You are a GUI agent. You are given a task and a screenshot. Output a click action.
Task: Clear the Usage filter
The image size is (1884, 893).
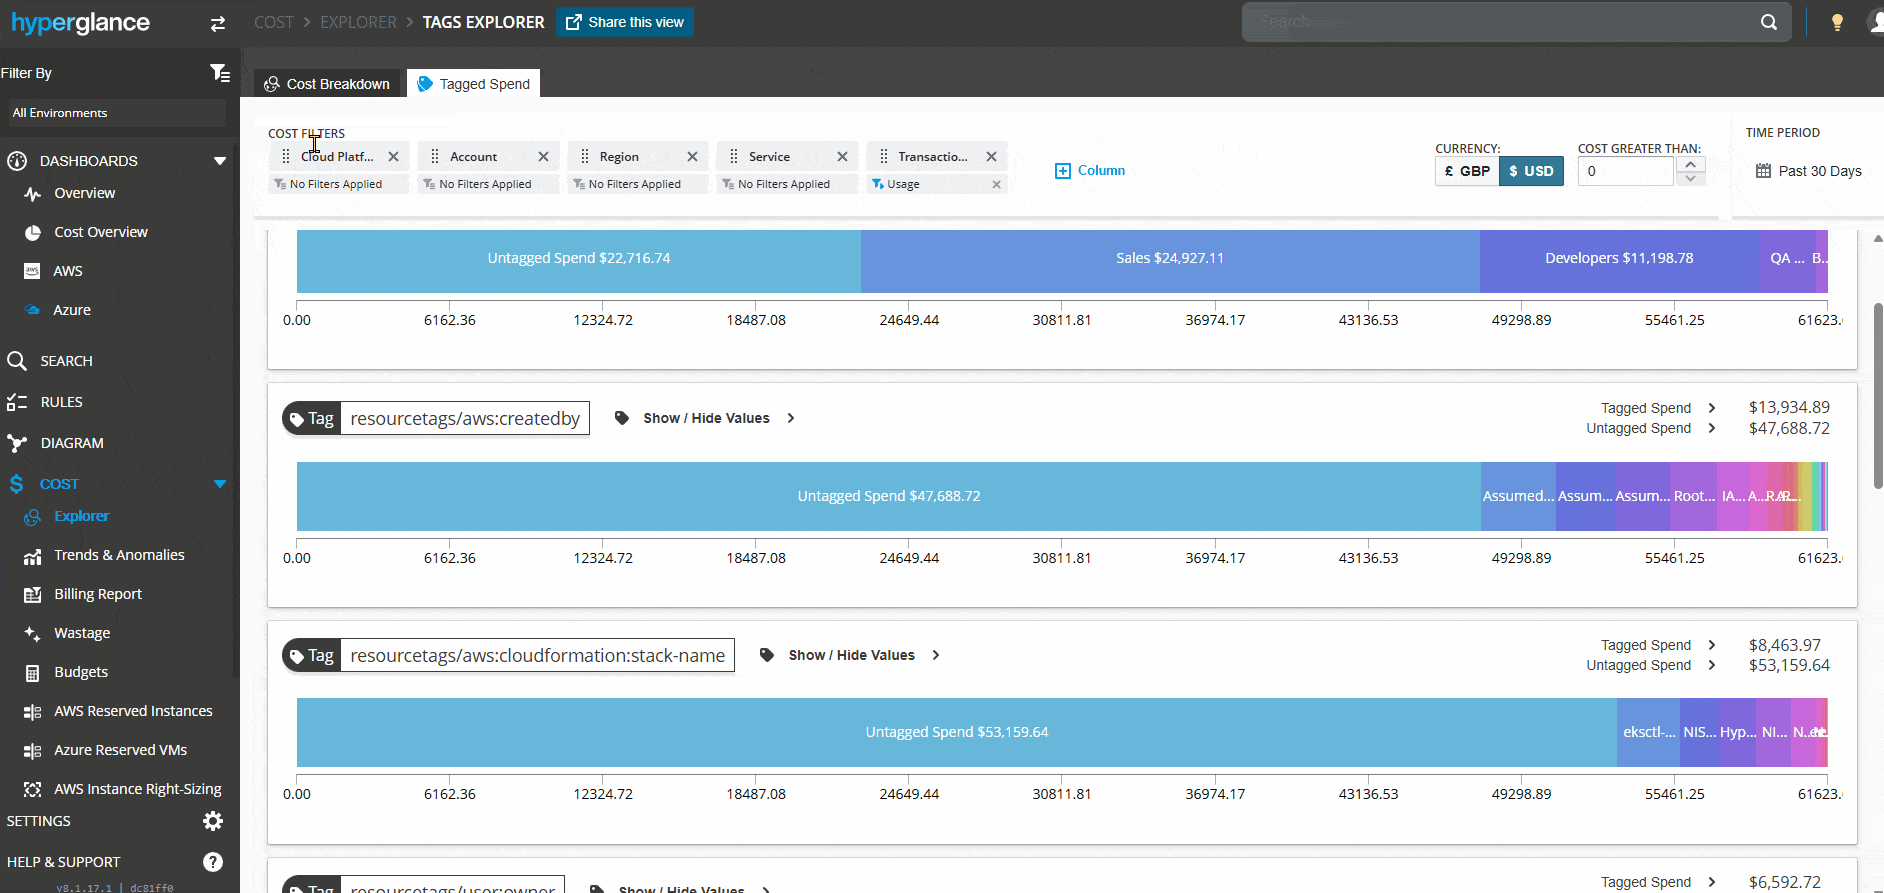point(996,184)
